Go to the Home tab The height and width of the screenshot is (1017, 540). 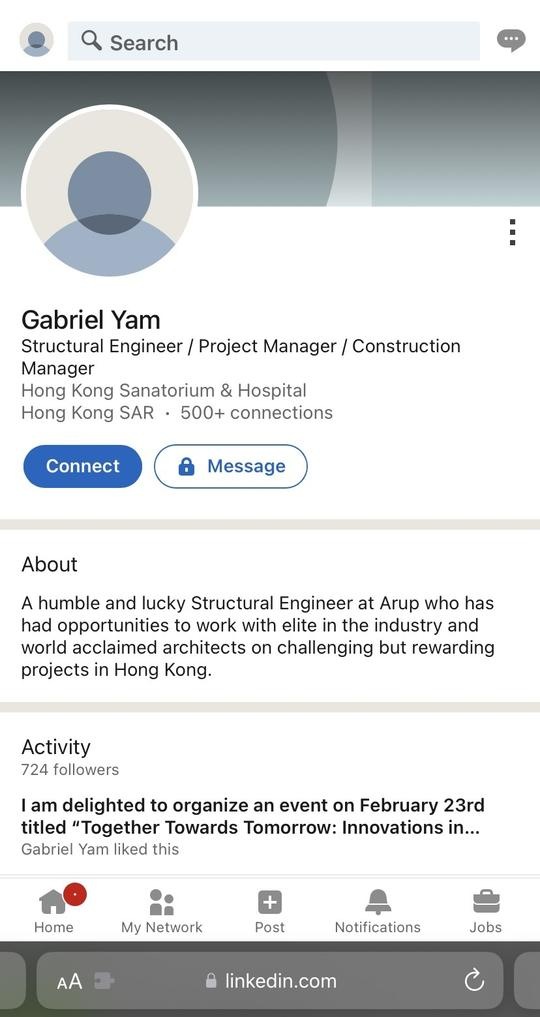tap(54, 910)
